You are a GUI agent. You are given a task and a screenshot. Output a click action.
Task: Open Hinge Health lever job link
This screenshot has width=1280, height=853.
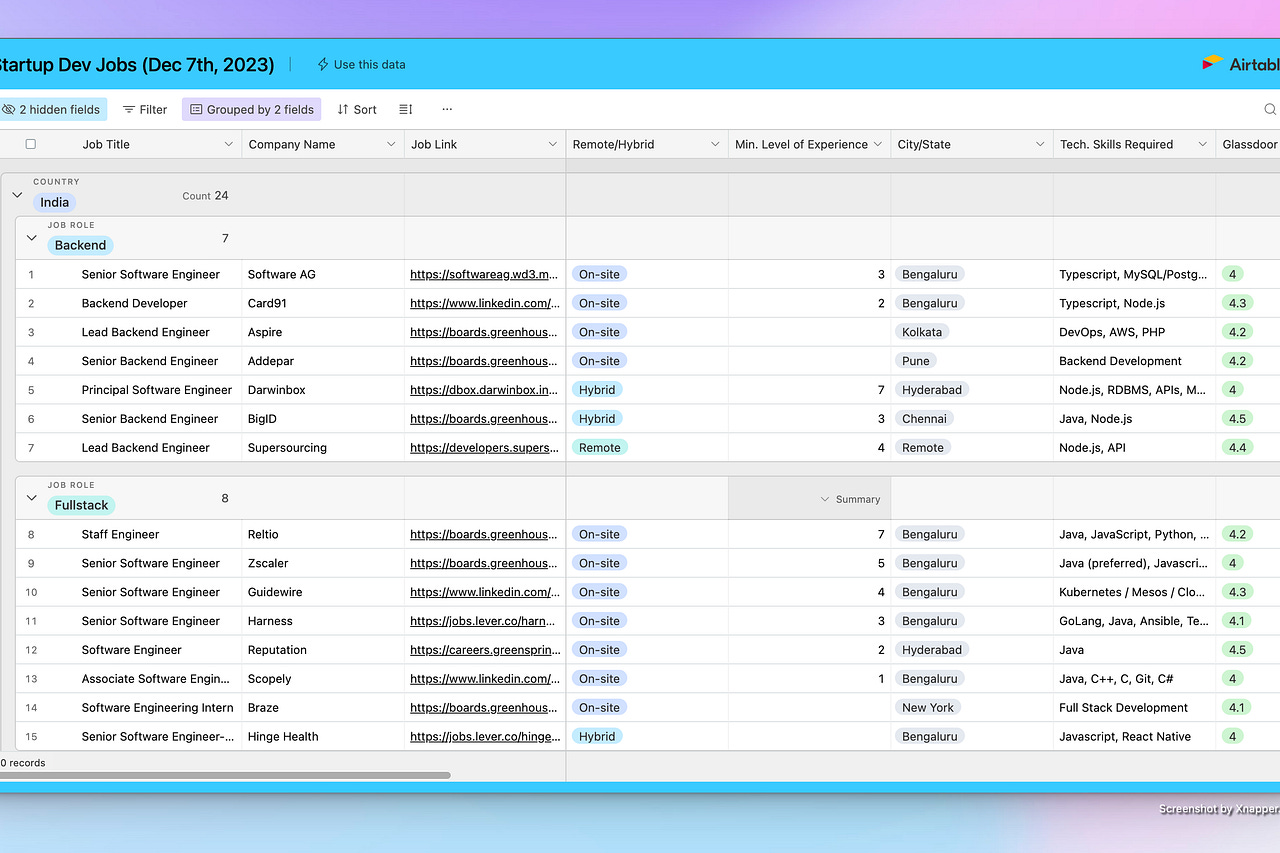(484, 736)
